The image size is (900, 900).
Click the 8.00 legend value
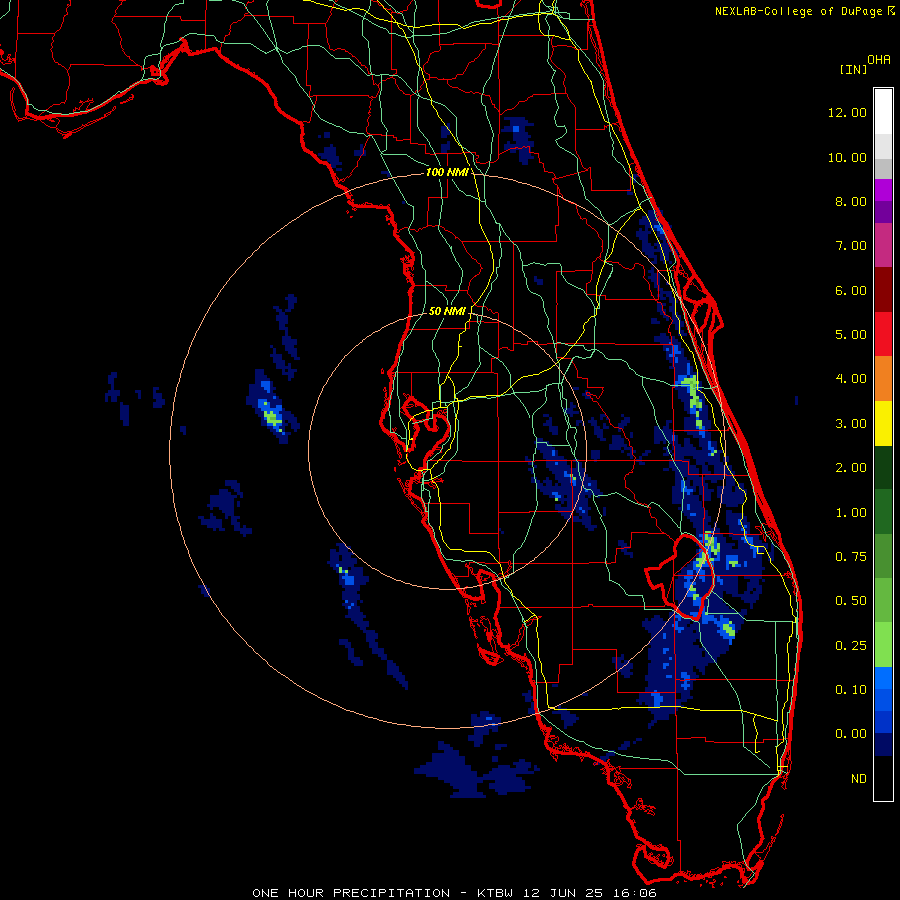(x=851, y=201)
